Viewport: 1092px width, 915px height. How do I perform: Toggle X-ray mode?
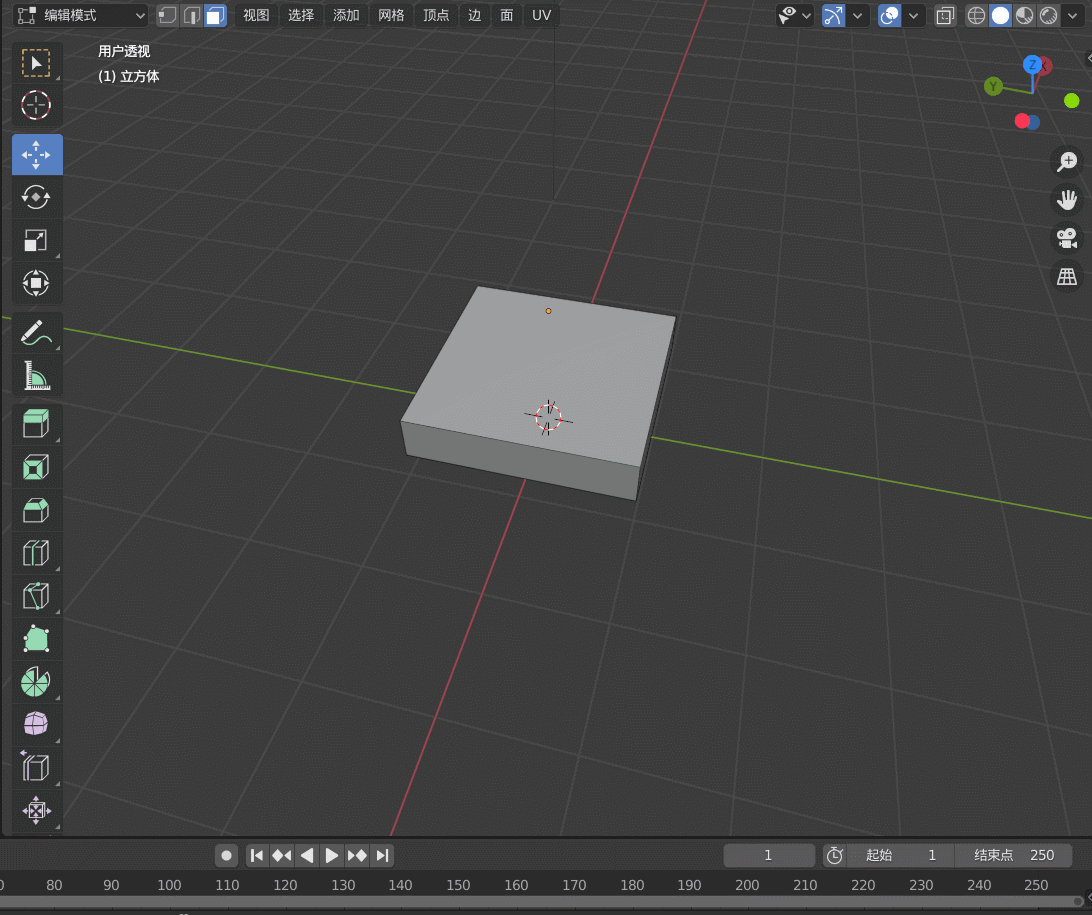(x=945, y=15)
